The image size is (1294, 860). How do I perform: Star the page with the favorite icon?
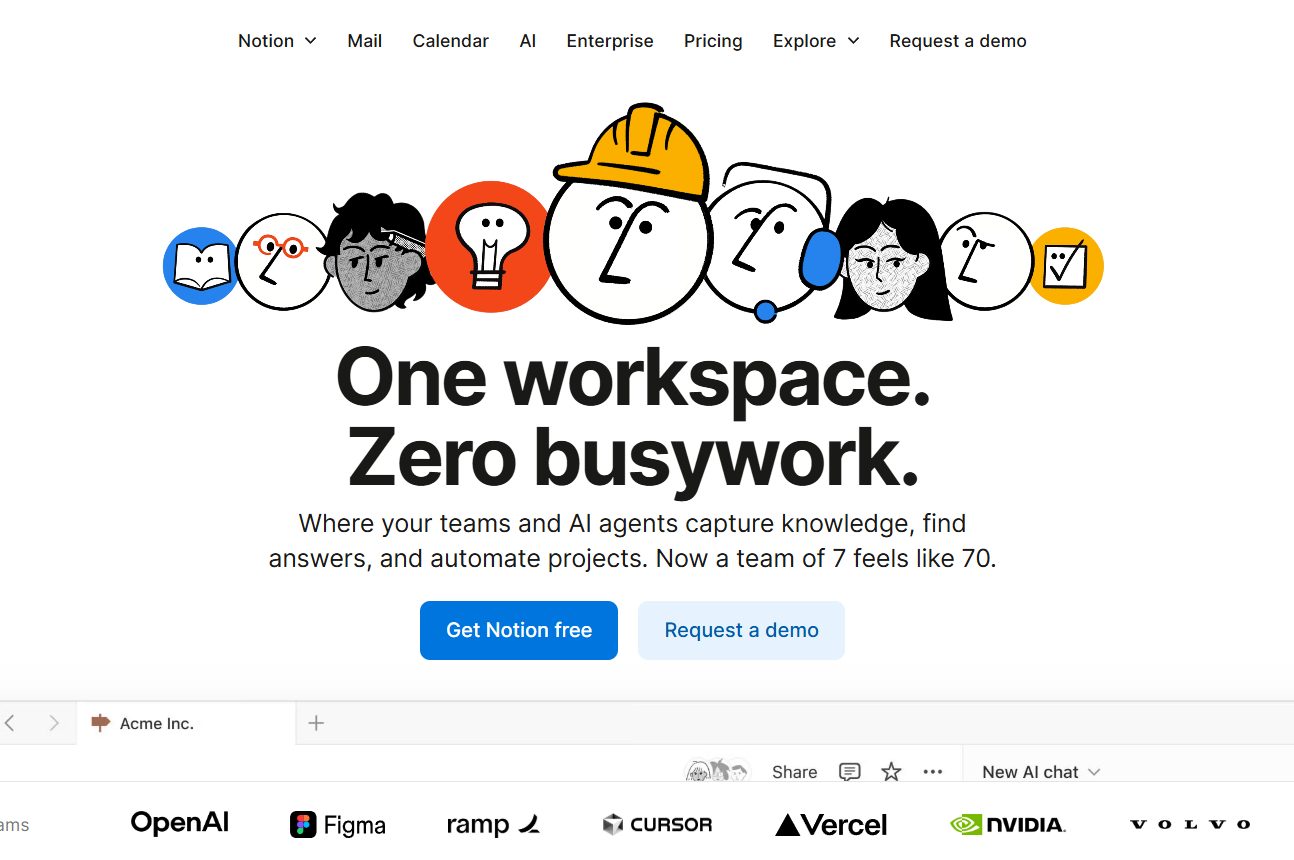(891, 772)
